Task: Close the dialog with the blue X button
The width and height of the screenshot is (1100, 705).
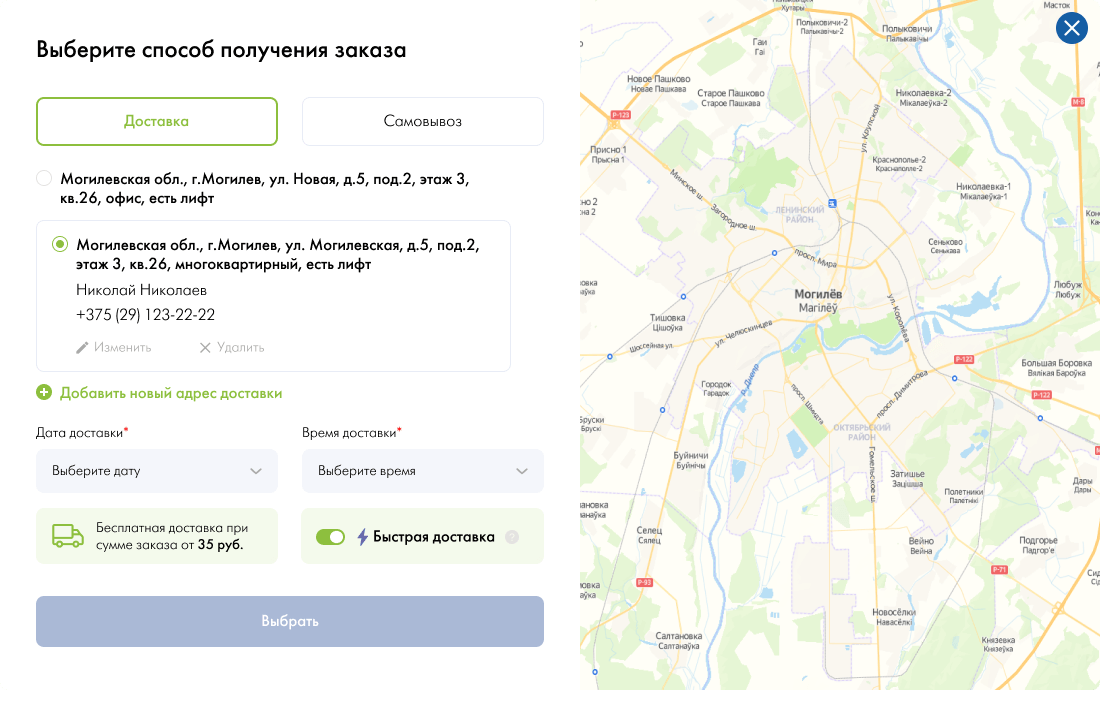Action: coord(1072,28)
